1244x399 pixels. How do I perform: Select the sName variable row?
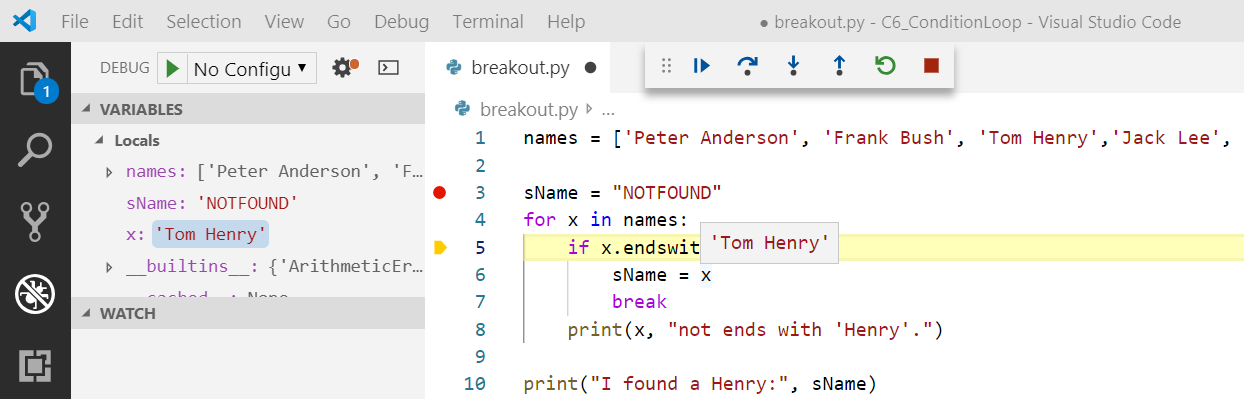[x=248, y=203]
